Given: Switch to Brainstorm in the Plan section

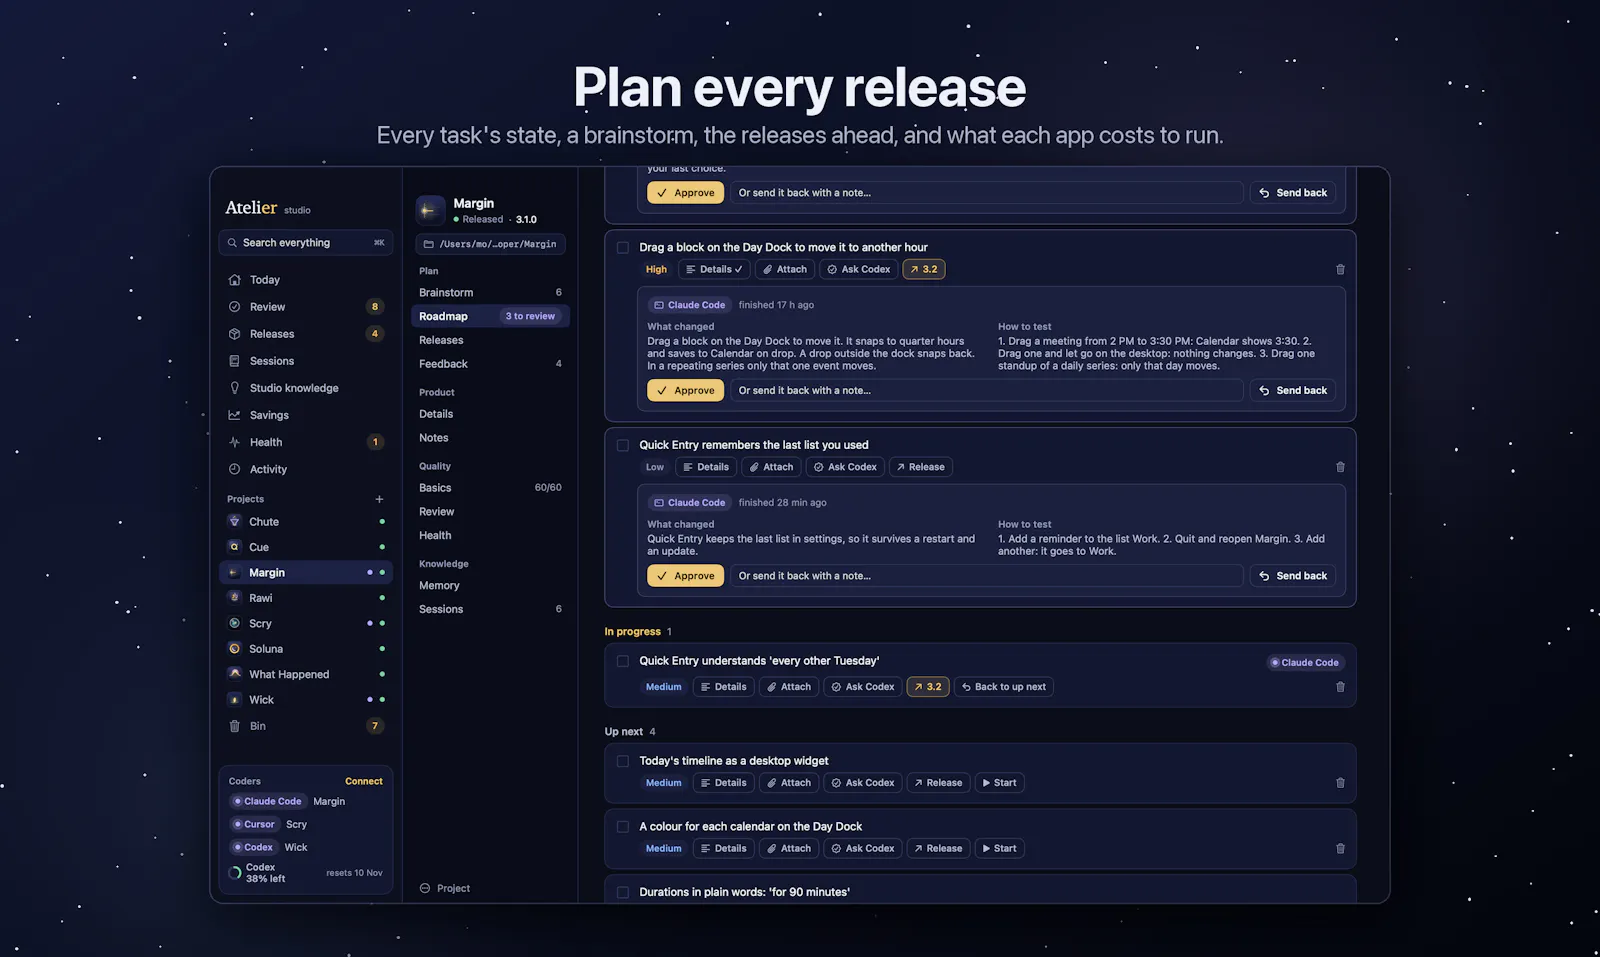Looking at the screenshot, I should pos(490,293).
